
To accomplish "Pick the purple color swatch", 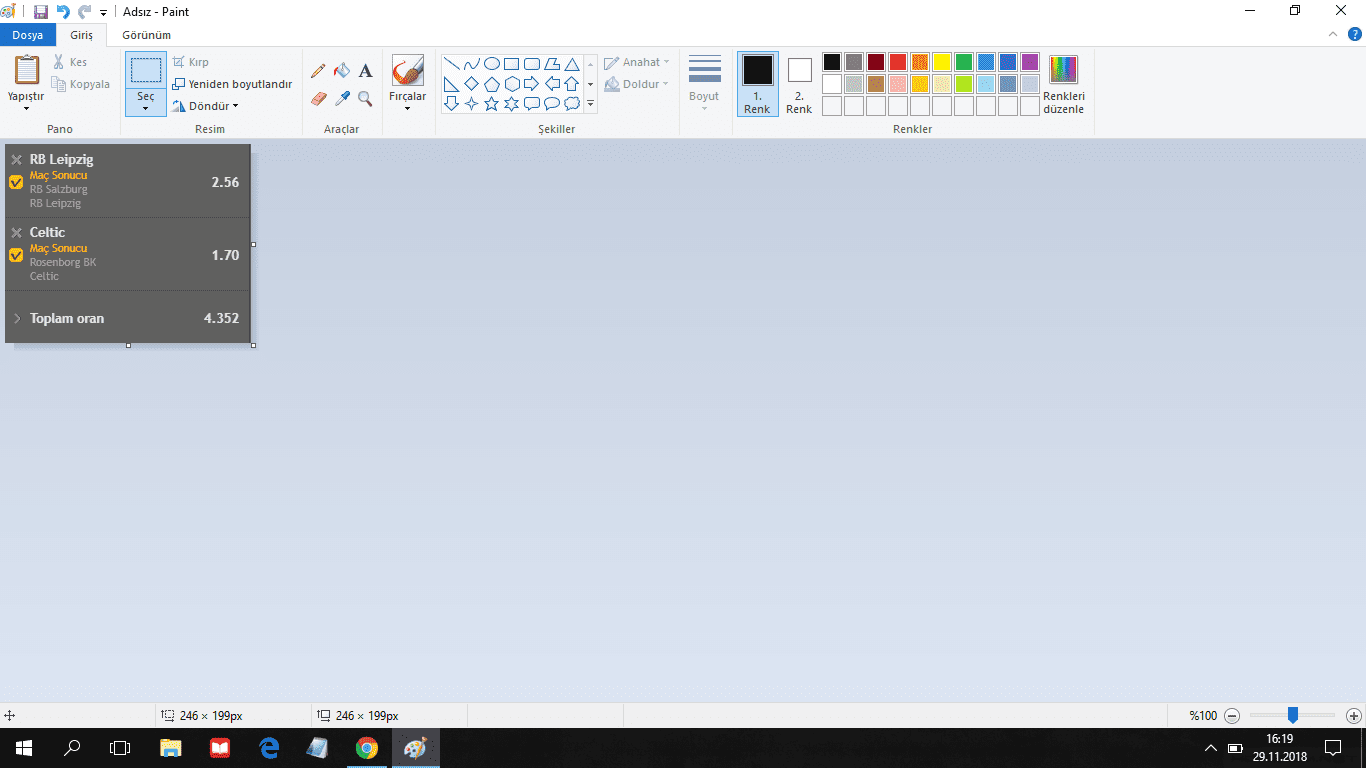I will (x=1030, y=62).
